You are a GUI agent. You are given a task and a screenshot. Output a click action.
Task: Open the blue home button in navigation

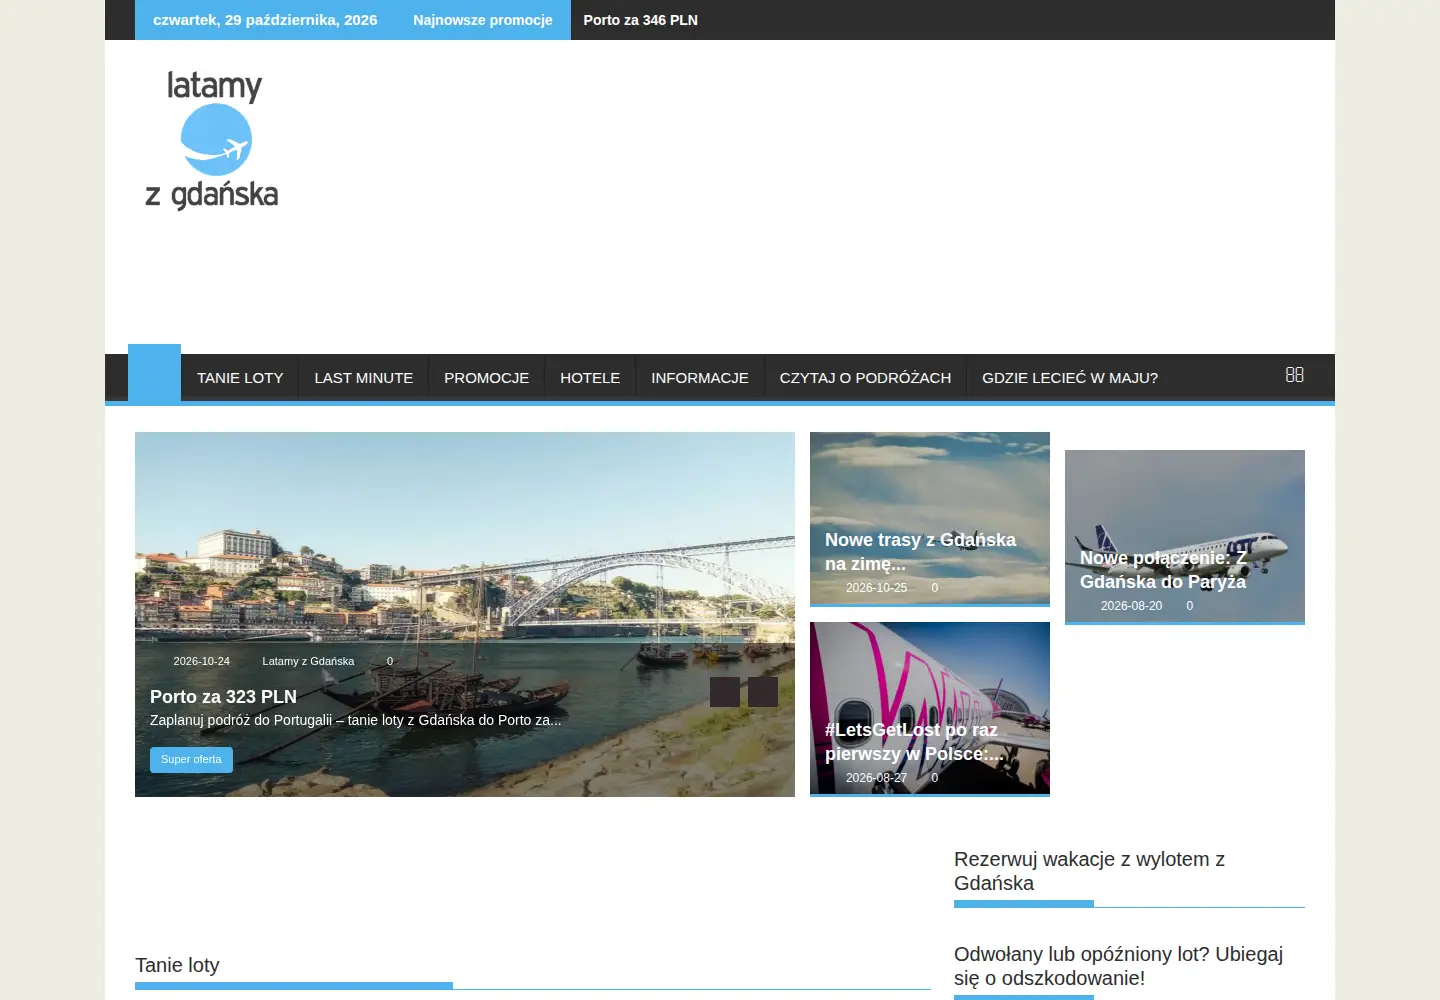tap(154, 373)
